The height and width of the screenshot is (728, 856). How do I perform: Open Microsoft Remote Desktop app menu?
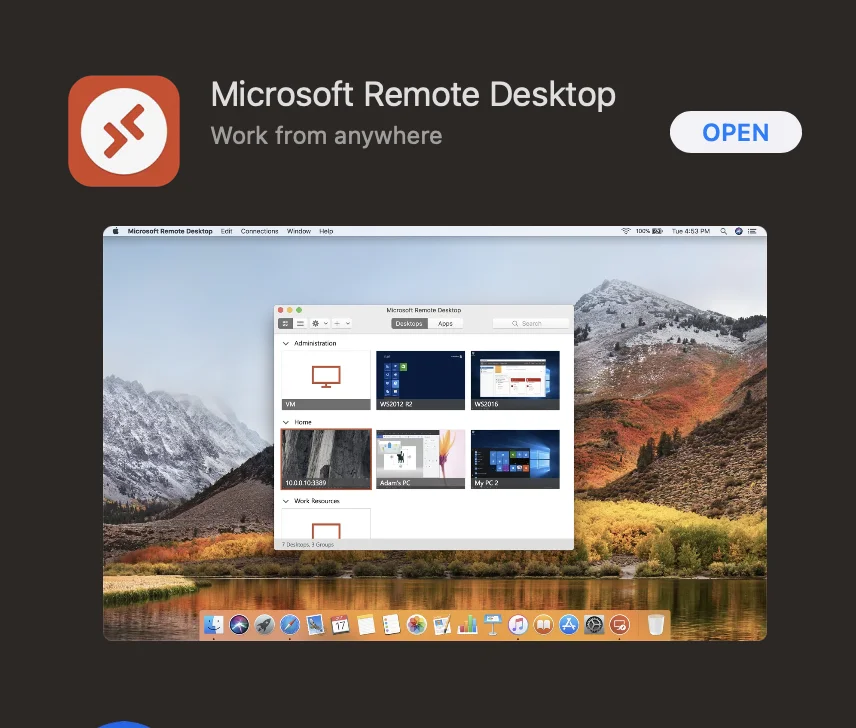(x=170, y=231)
